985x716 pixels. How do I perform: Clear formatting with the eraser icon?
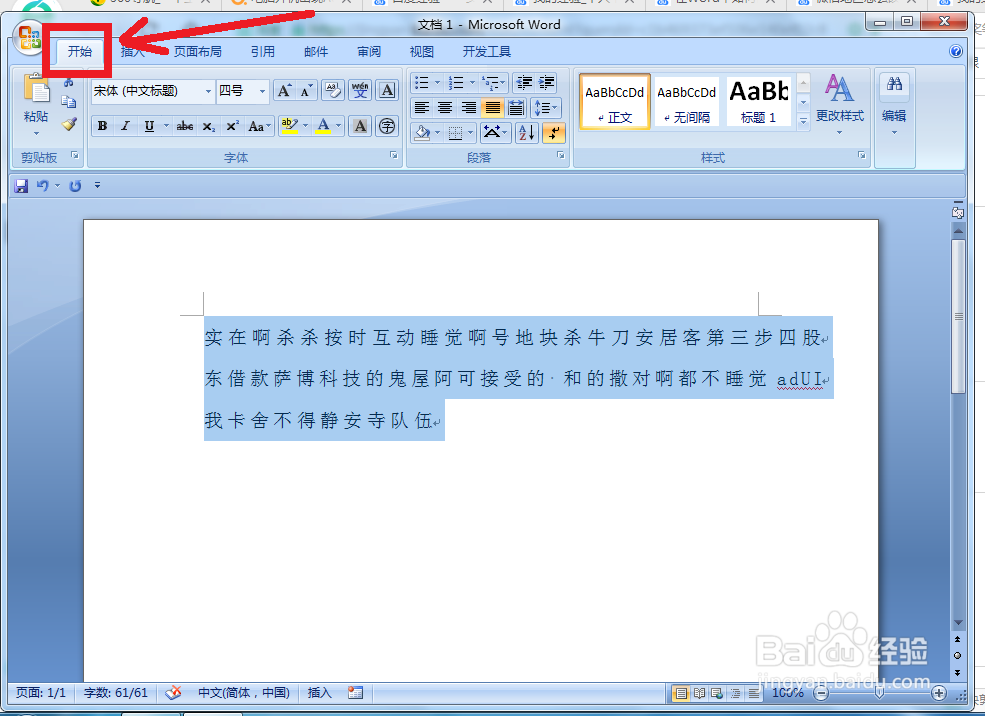[x=332, y=91]
